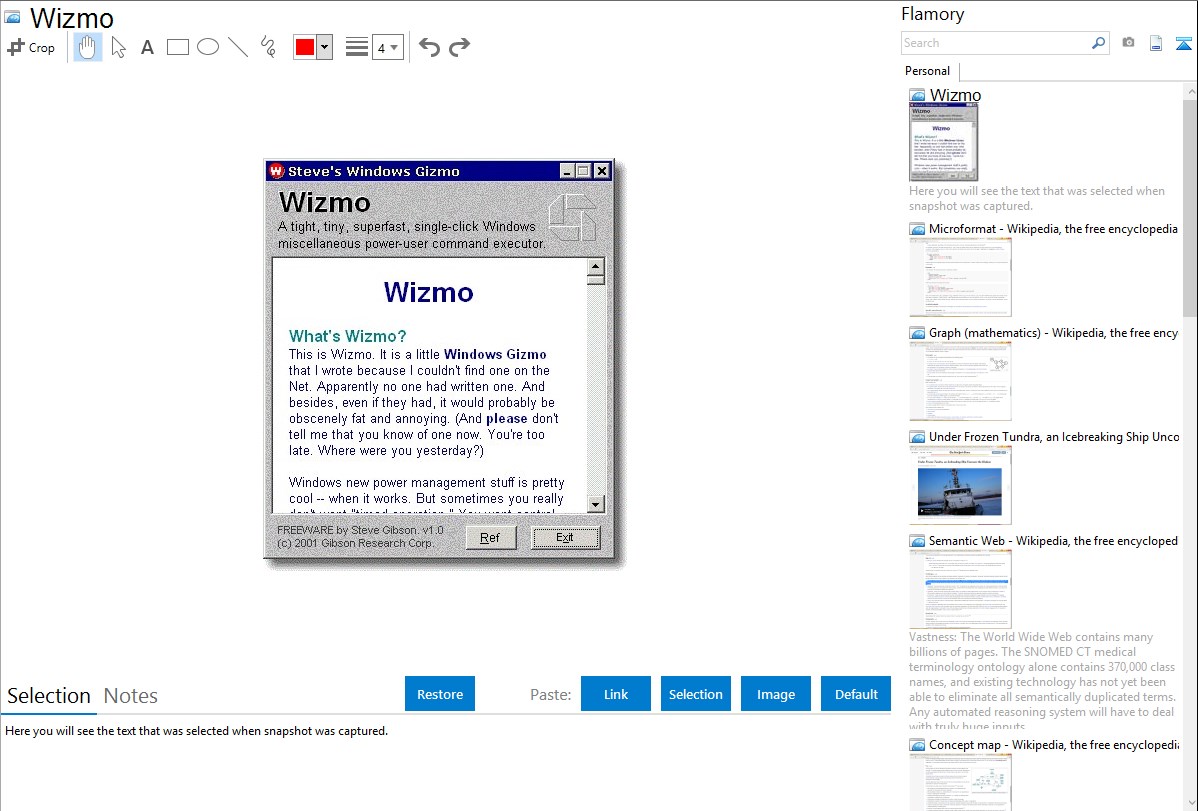The height and width of the screenshot is (811, 1198).
Task: Activate the hand pan tool
Action: point(88,47)
